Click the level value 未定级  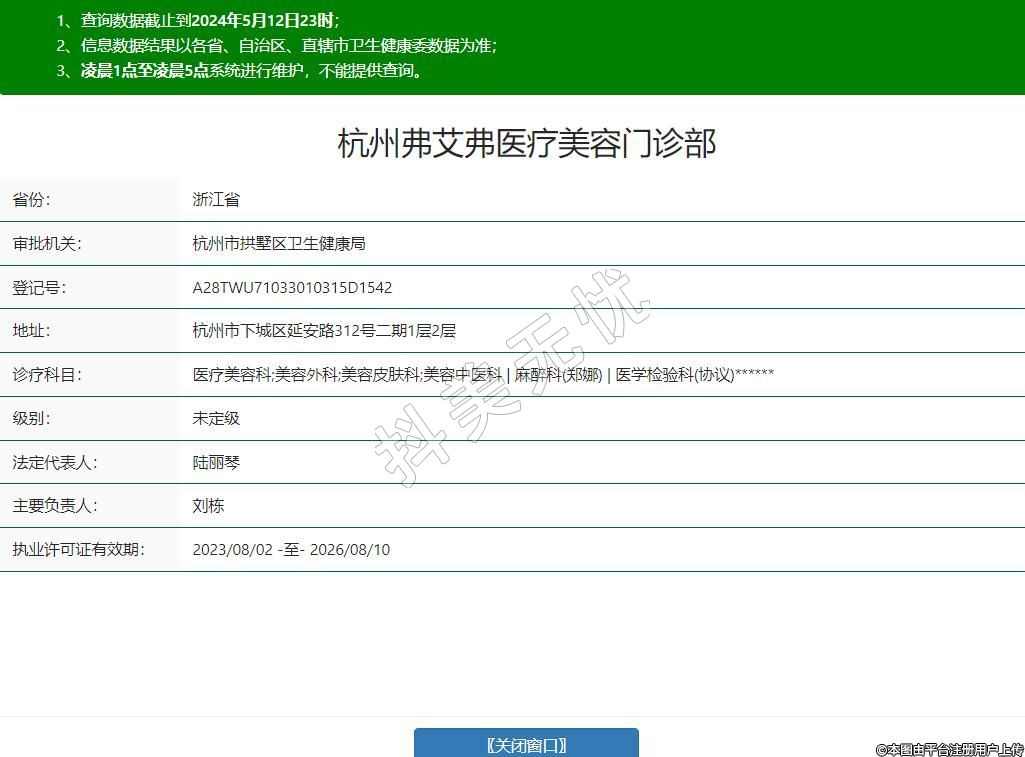click(216, 419)
